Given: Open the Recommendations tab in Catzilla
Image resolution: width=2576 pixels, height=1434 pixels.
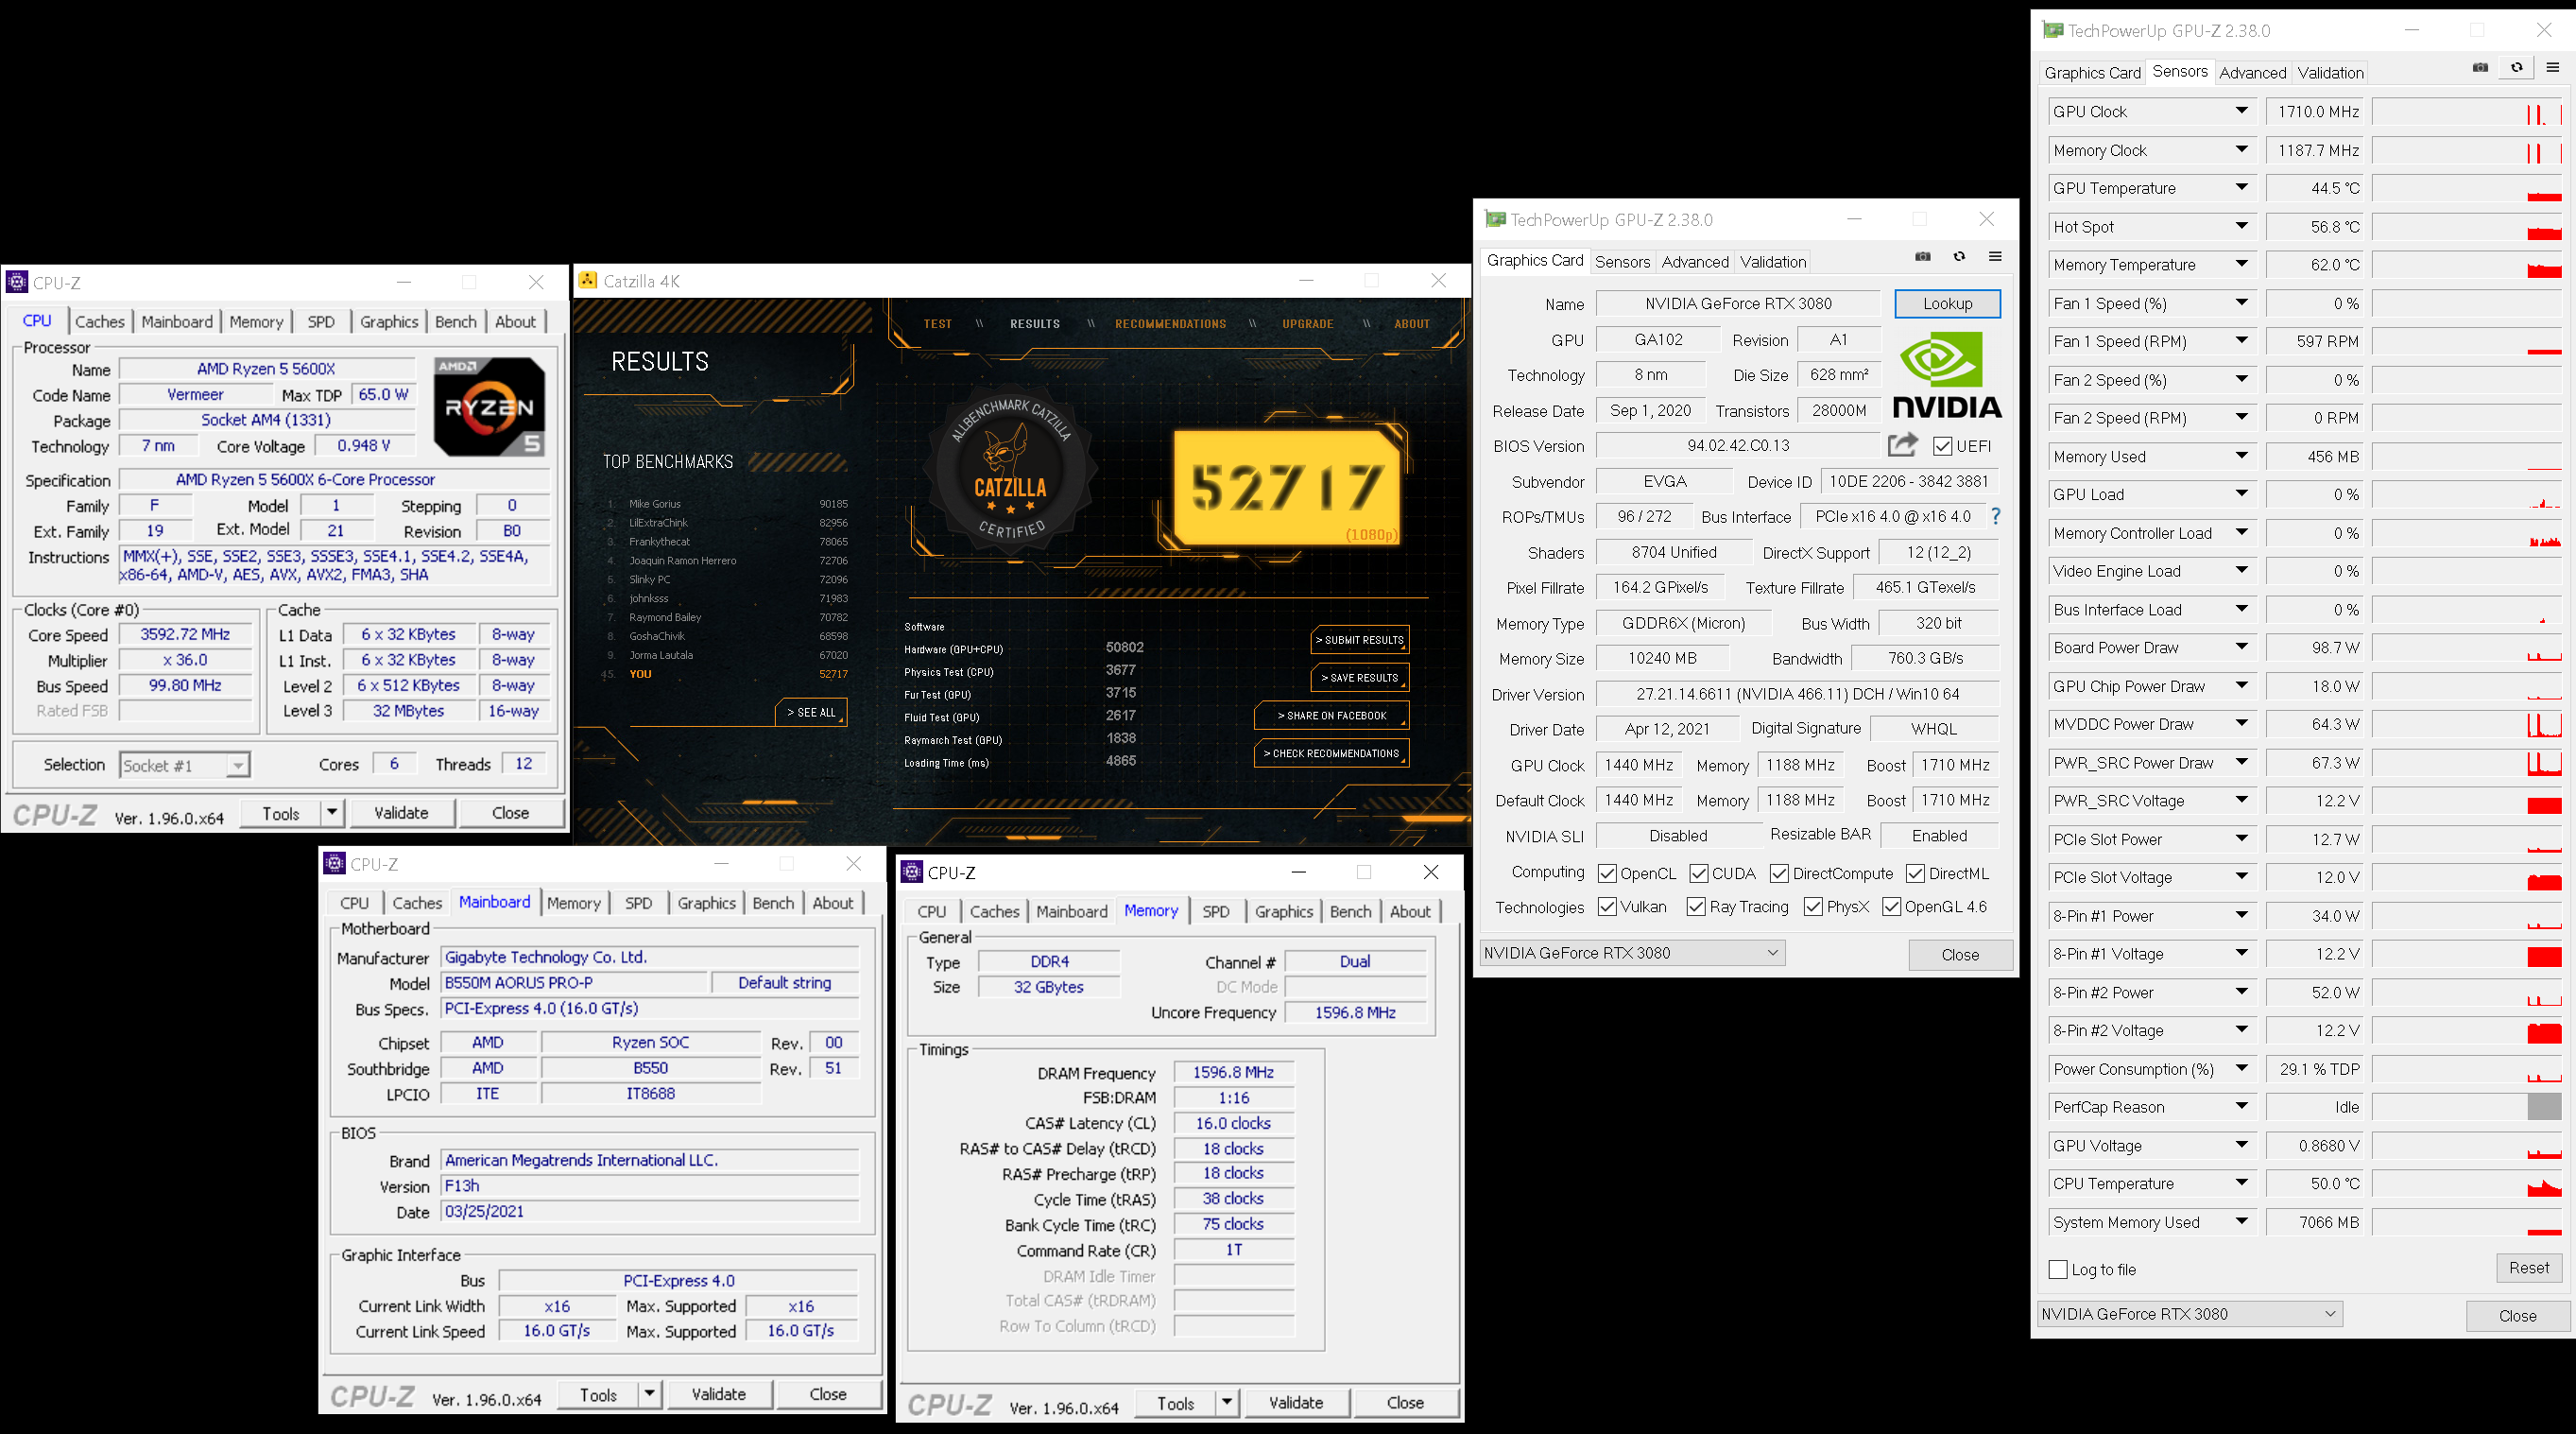Looking at the screenshot, I should coord(1170,324).
